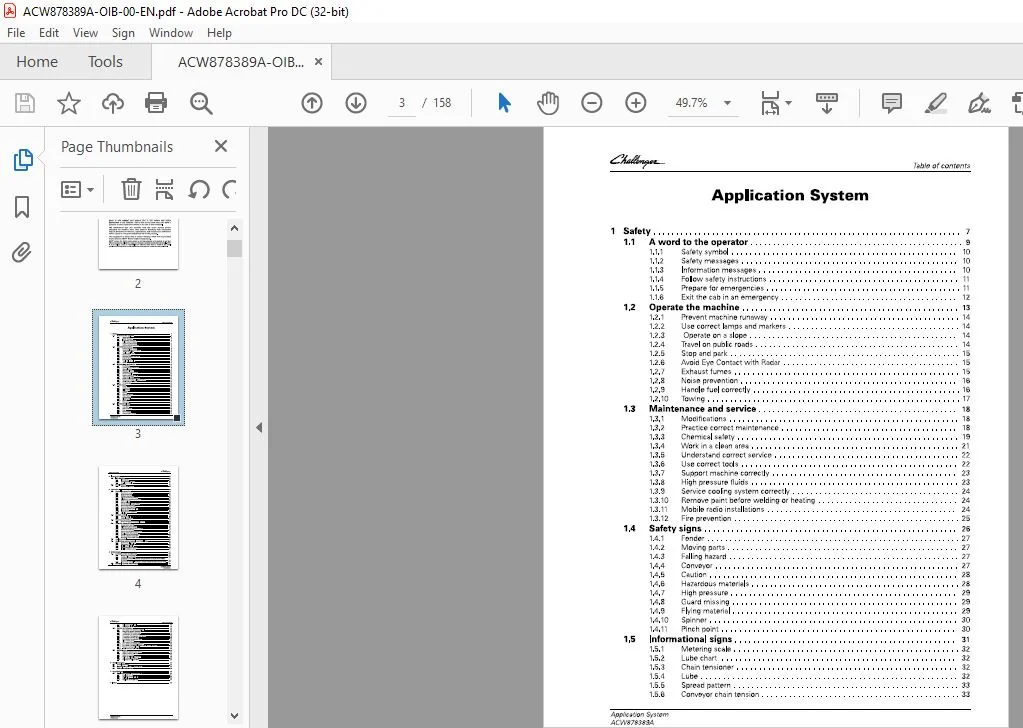Upload file to cloud icon
1023x728 pixels.
tap(113, 103)
